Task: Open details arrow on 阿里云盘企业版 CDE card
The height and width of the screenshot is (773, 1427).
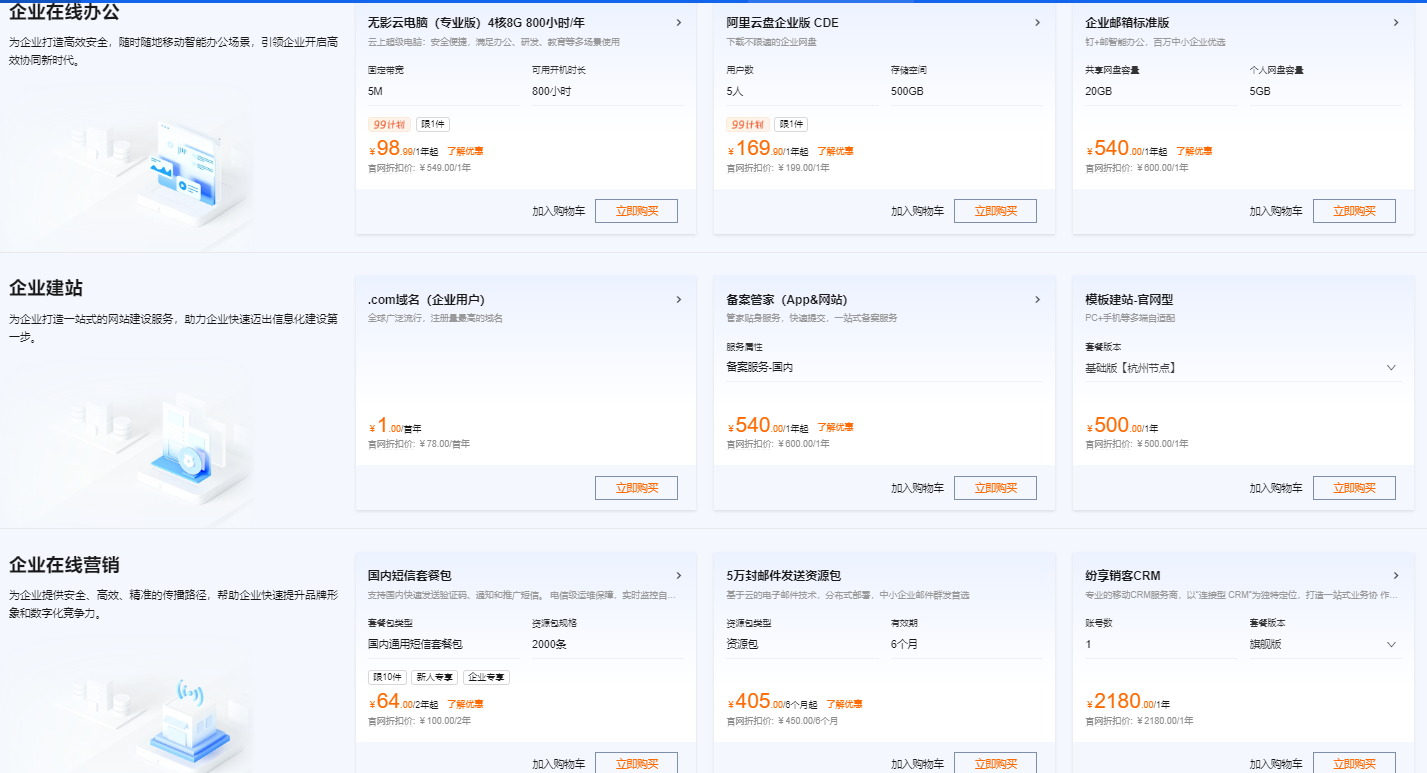Action: tap(1037, 23)
